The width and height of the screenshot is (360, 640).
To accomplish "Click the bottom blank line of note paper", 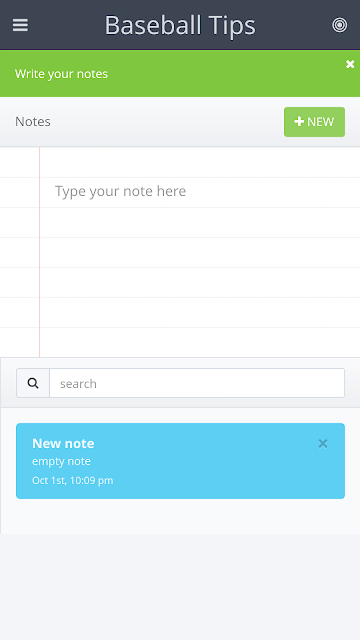I will click(x=200, y=342).
